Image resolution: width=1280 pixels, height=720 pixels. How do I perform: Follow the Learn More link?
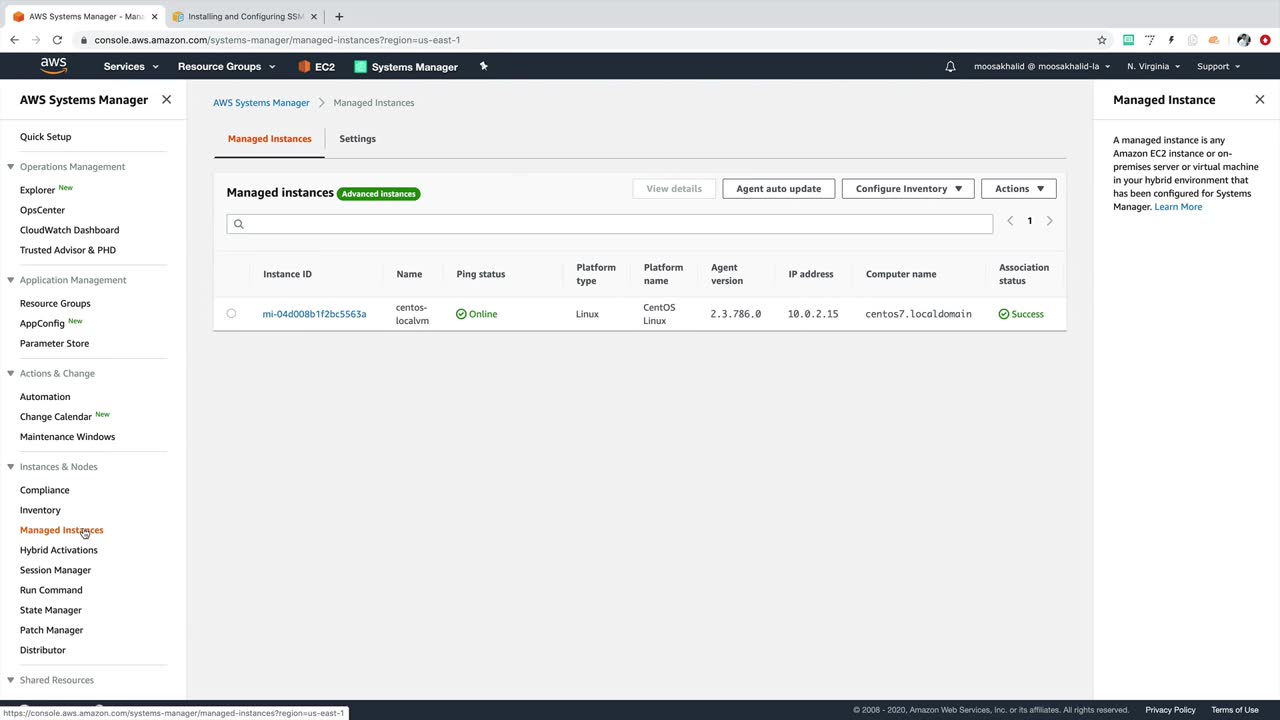click(1178, 207)
